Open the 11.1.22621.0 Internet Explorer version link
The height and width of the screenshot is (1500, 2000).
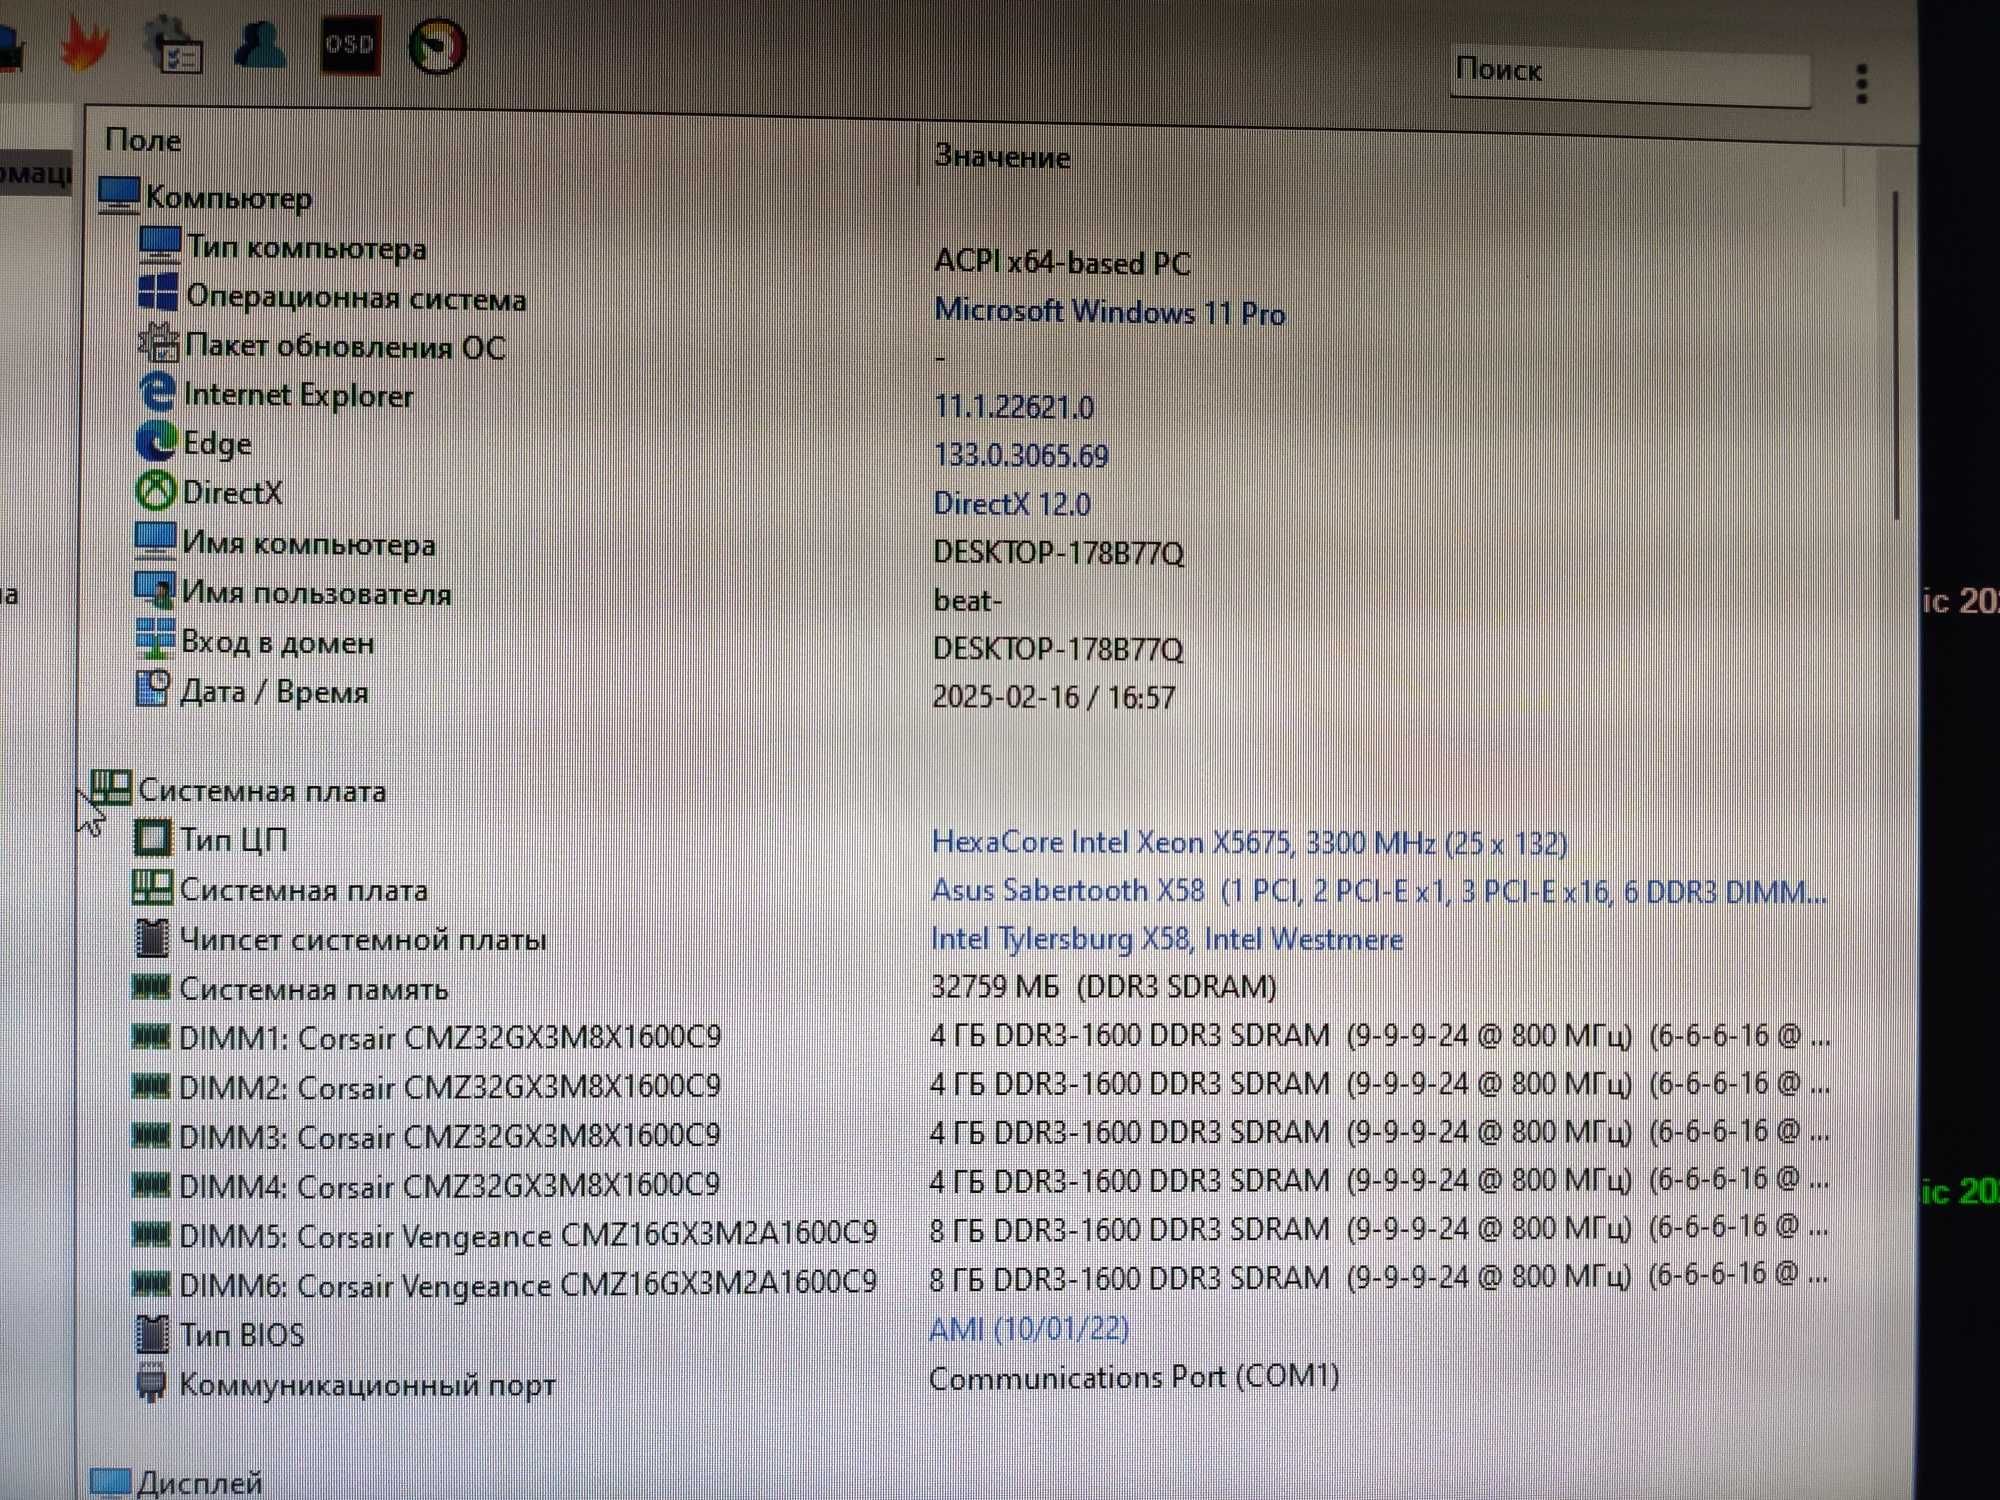1013,407
